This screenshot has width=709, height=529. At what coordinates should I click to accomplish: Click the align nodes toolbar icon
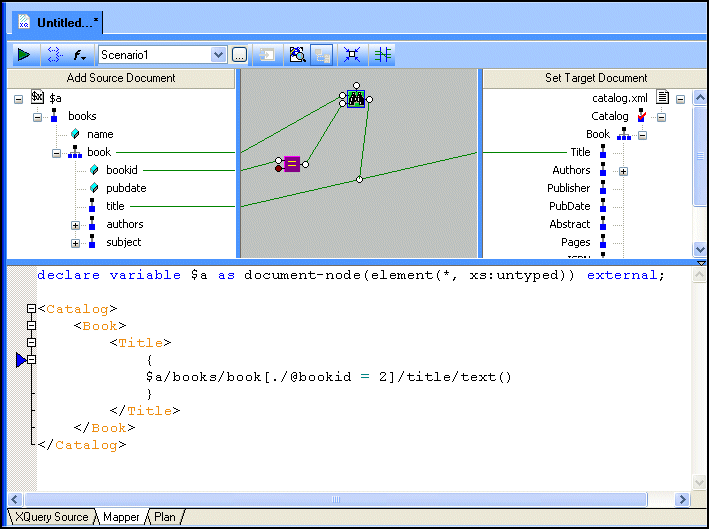382,55
